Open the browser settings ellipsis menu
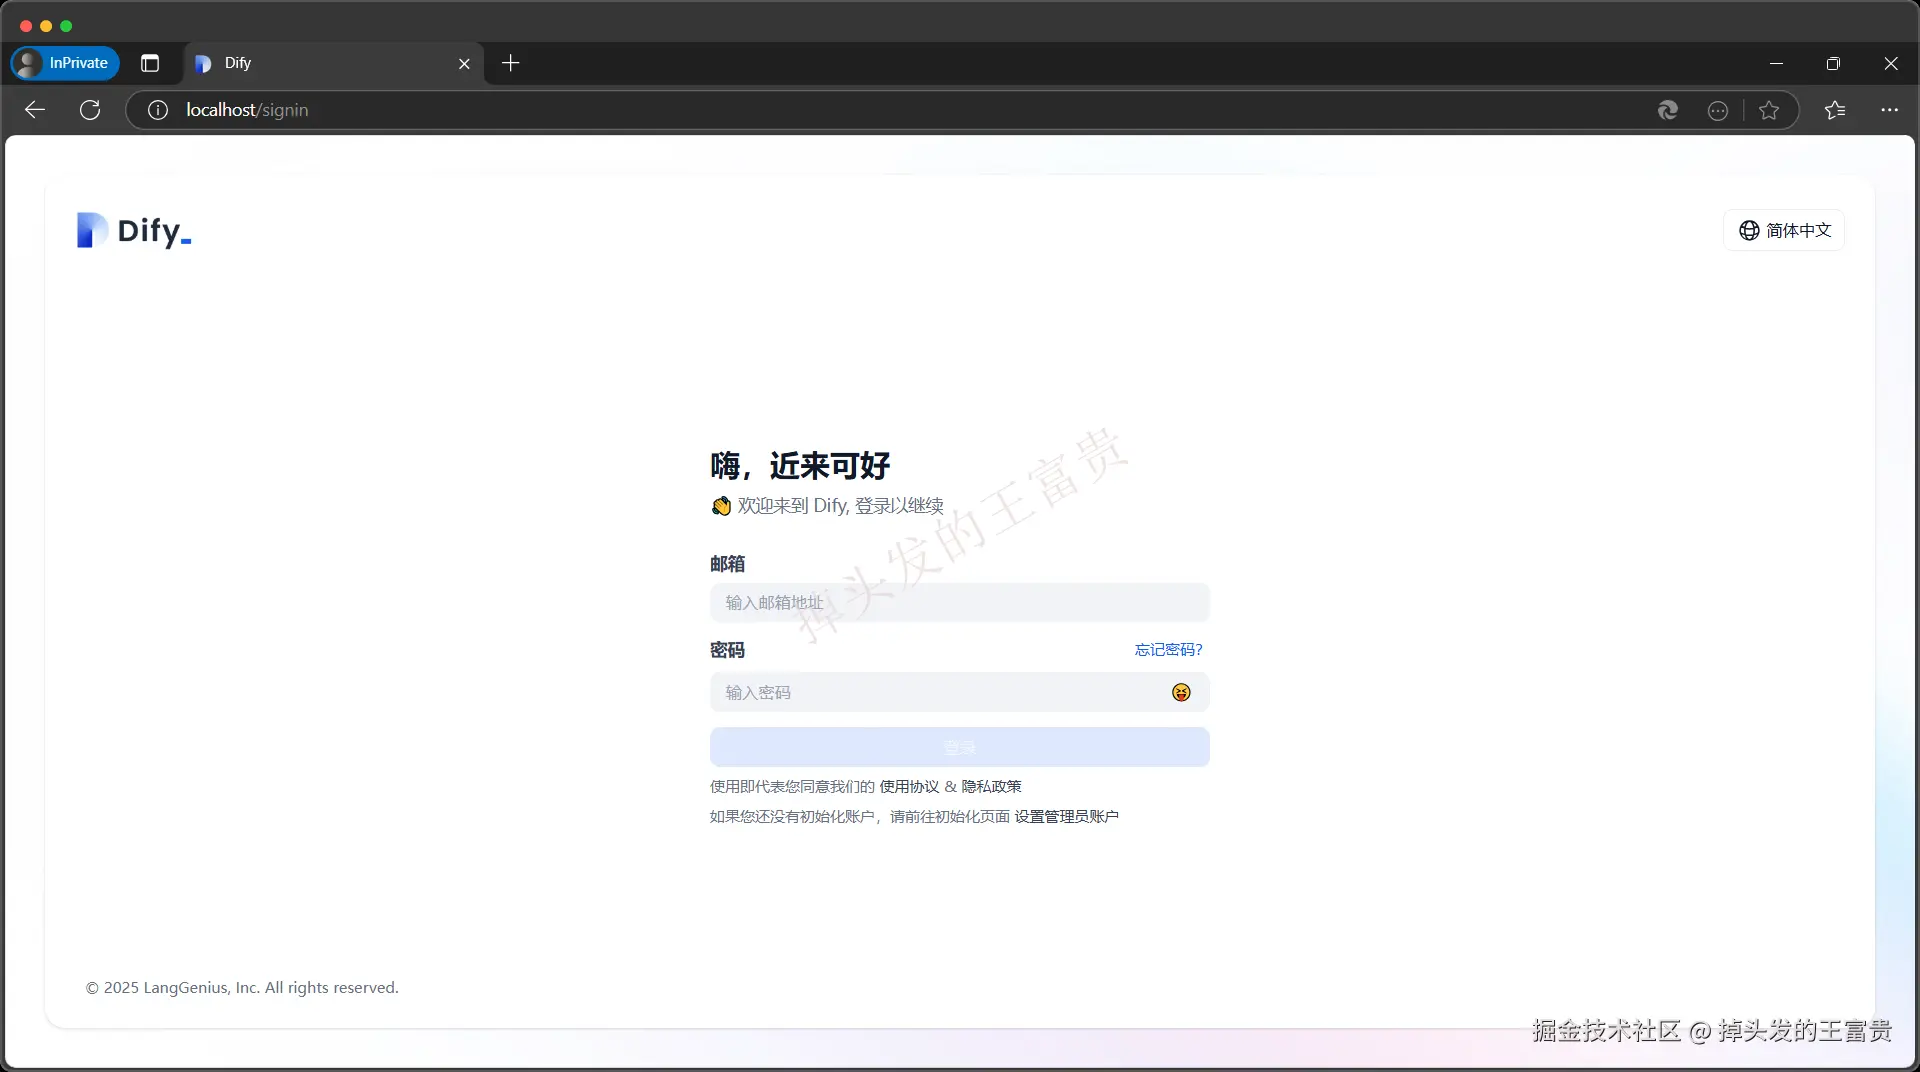This screenshot has height=1072, width=1920. tap(1889, 110)
